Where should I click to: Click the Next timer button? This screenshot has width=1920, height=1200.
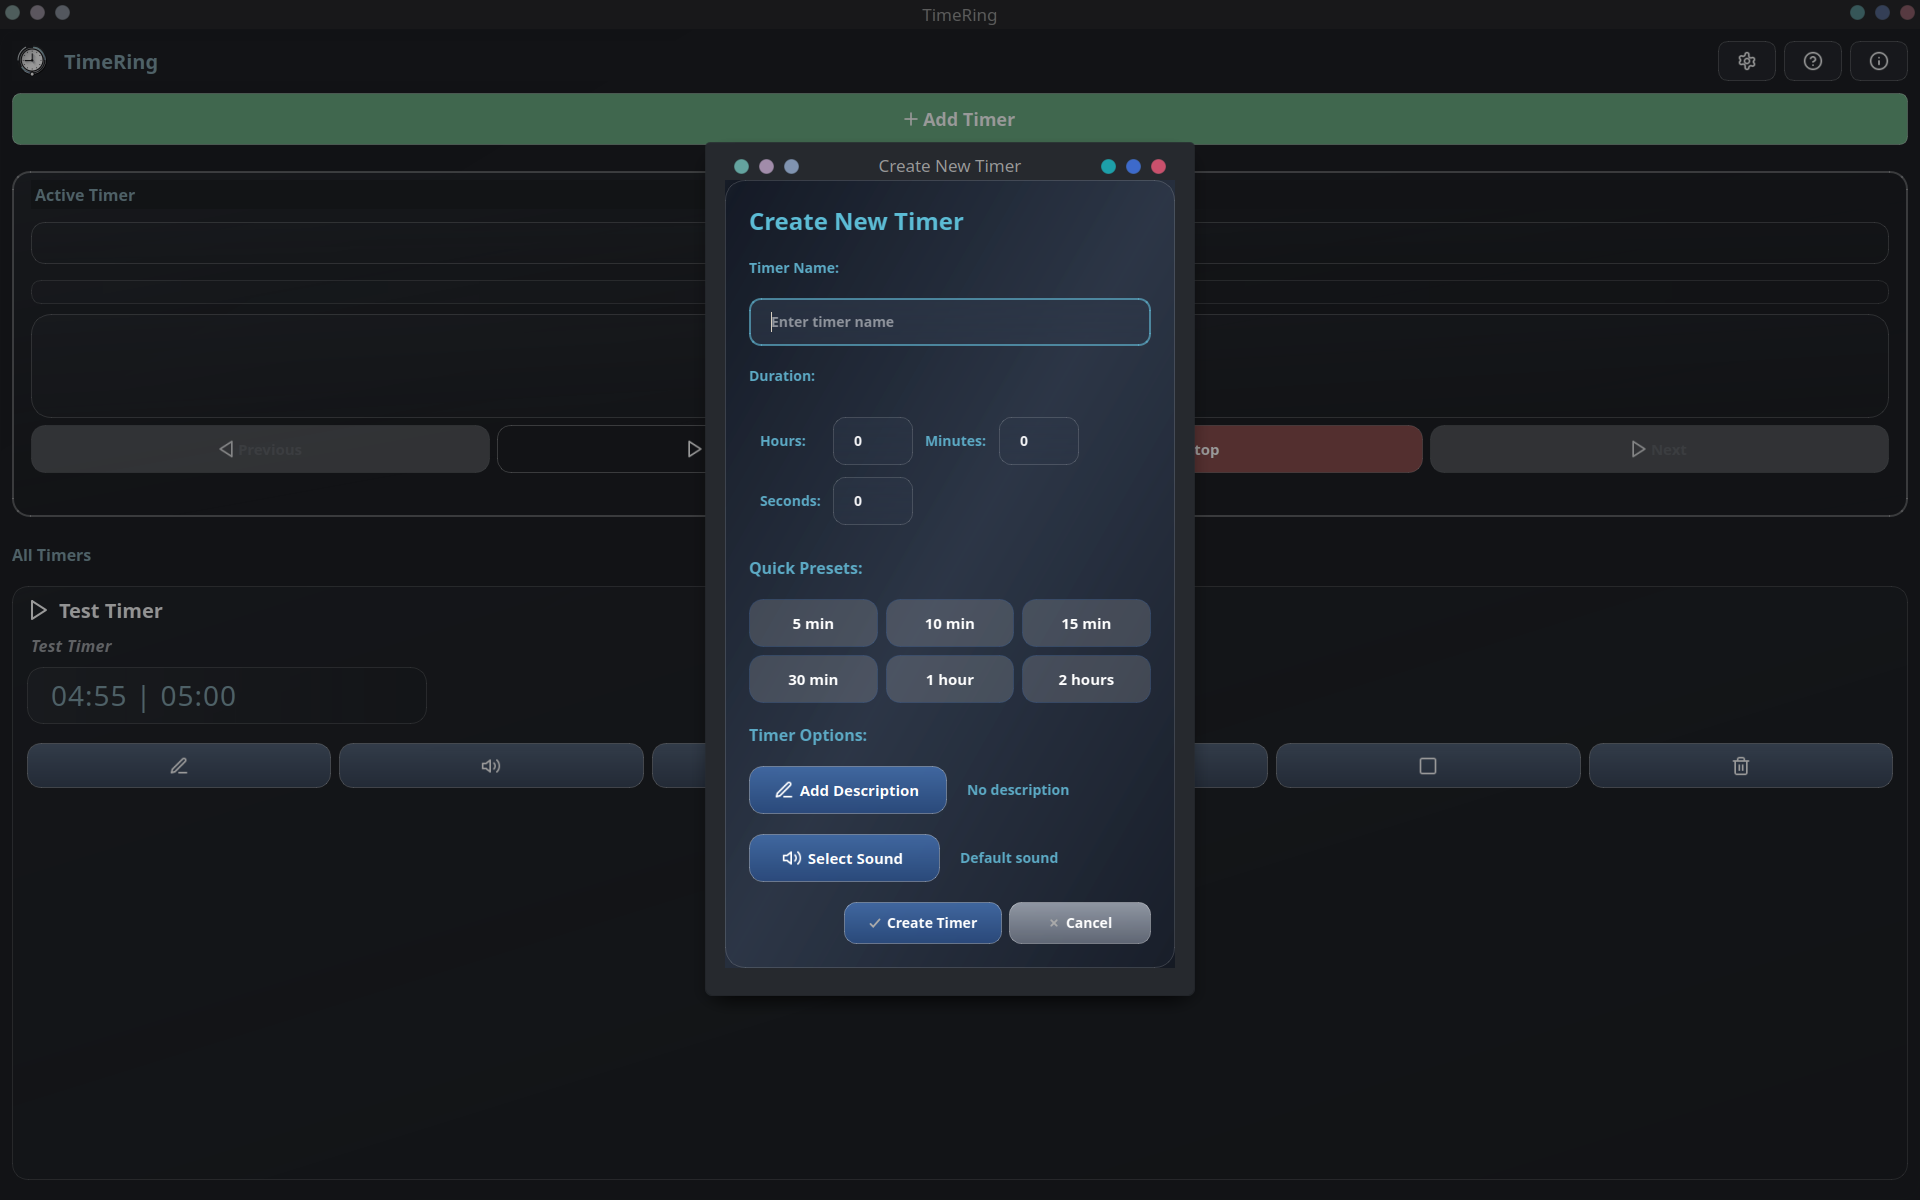point(1658,449)
